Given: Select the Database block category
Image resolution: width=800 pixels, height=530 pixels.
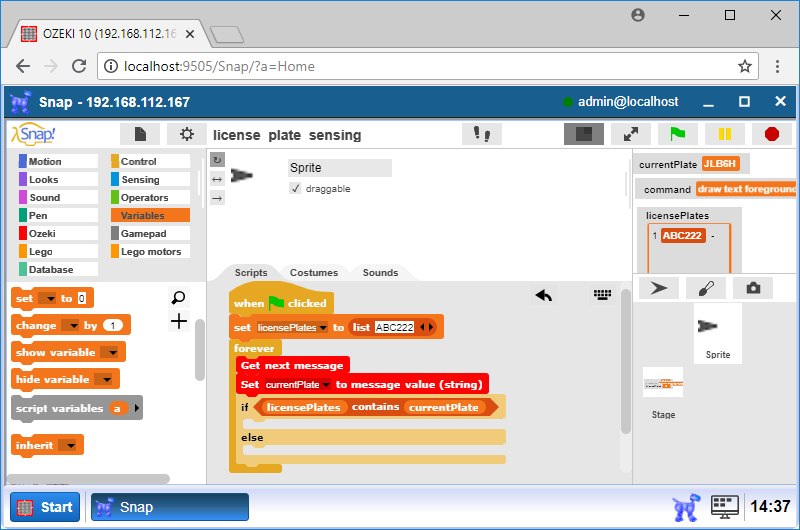Looking at the screenshot, I should 58,269.
